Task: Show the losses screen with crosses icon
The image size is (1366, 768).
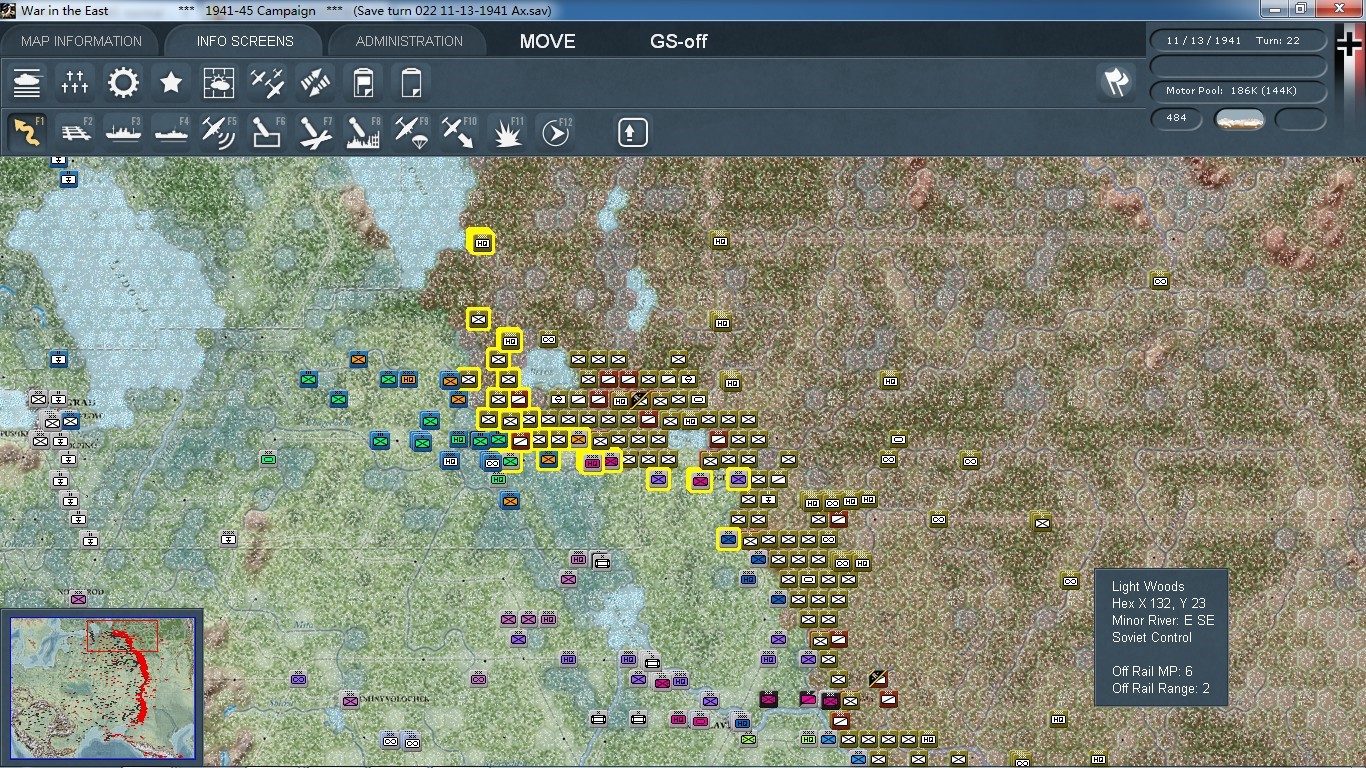Action: [75, 82]
